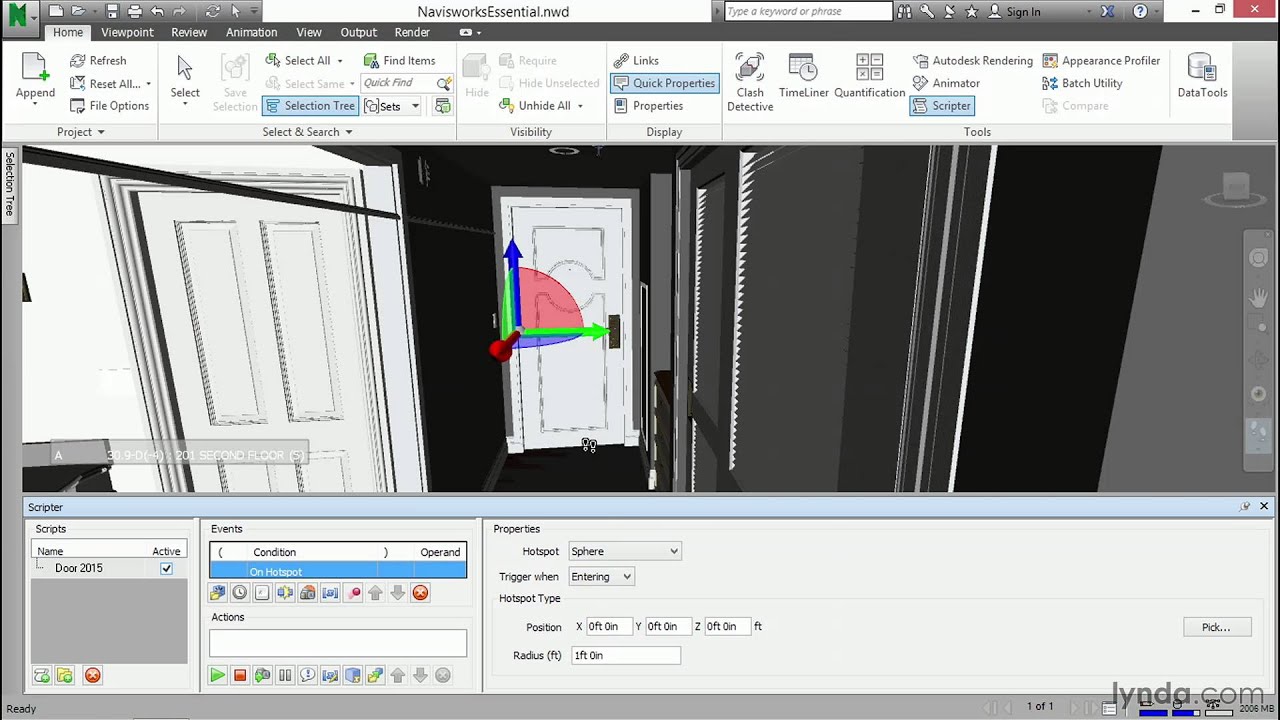The width and height of the screenshot is (1280, 720).
Task: Toggle the Links display
Action: pyautogui.click(x=636, y=60)
